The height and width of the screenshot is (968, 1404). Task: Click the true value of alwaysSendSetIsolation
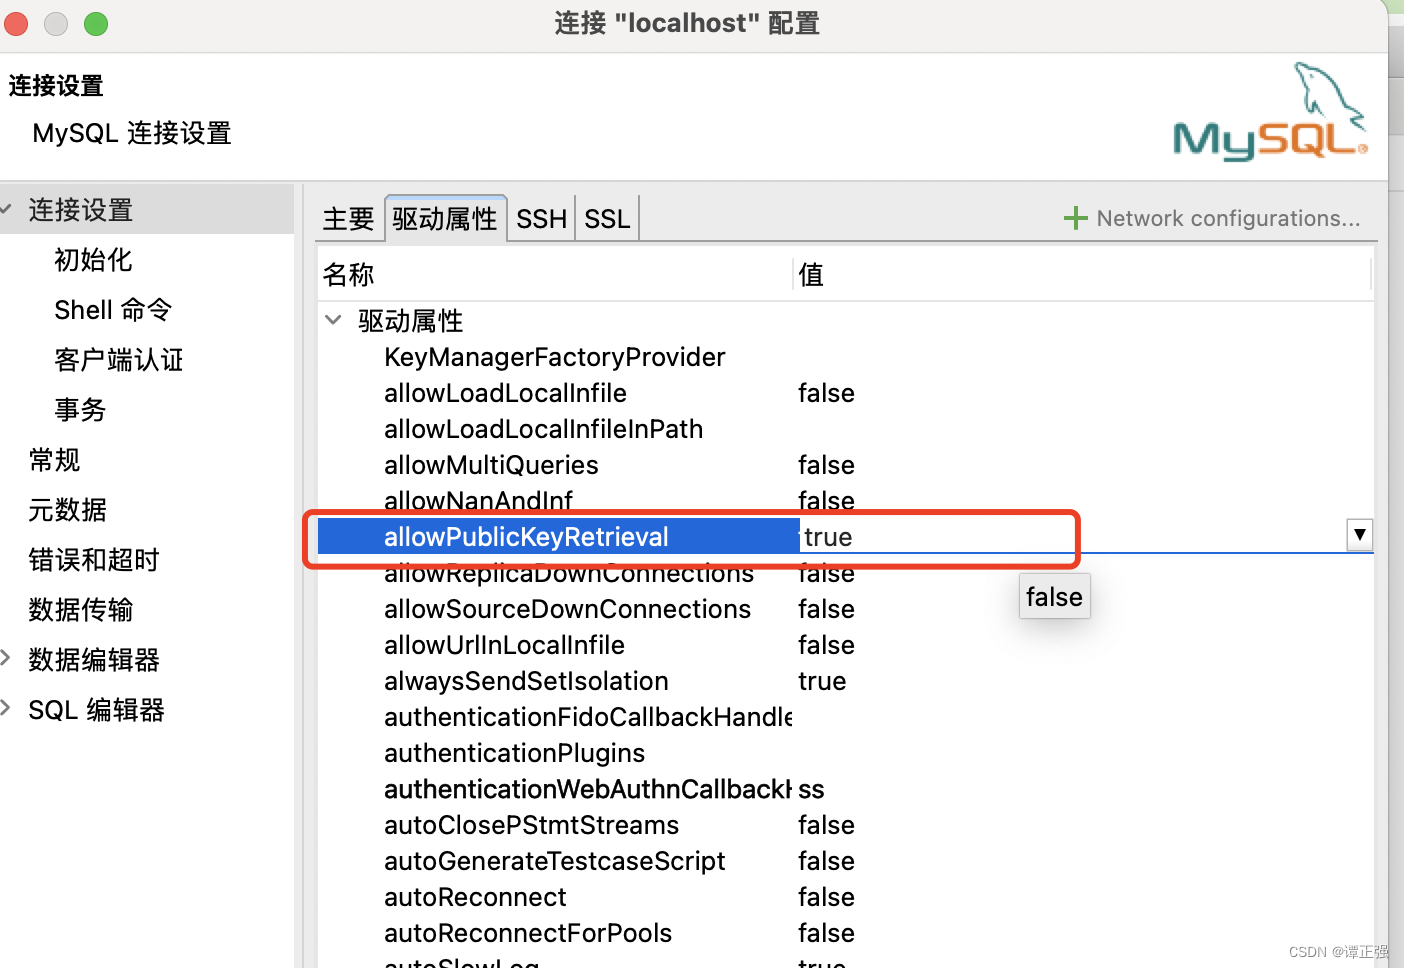822,681
